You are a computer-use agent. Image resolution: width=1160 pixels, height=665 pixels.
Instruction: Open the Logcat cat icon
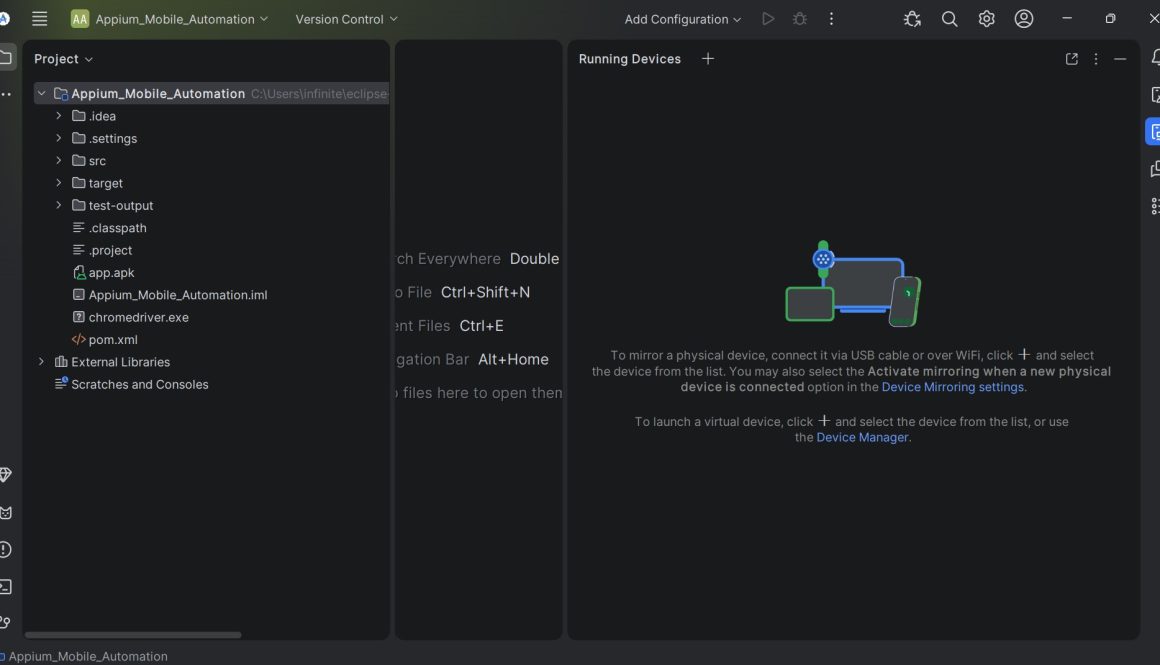[5, 513]
